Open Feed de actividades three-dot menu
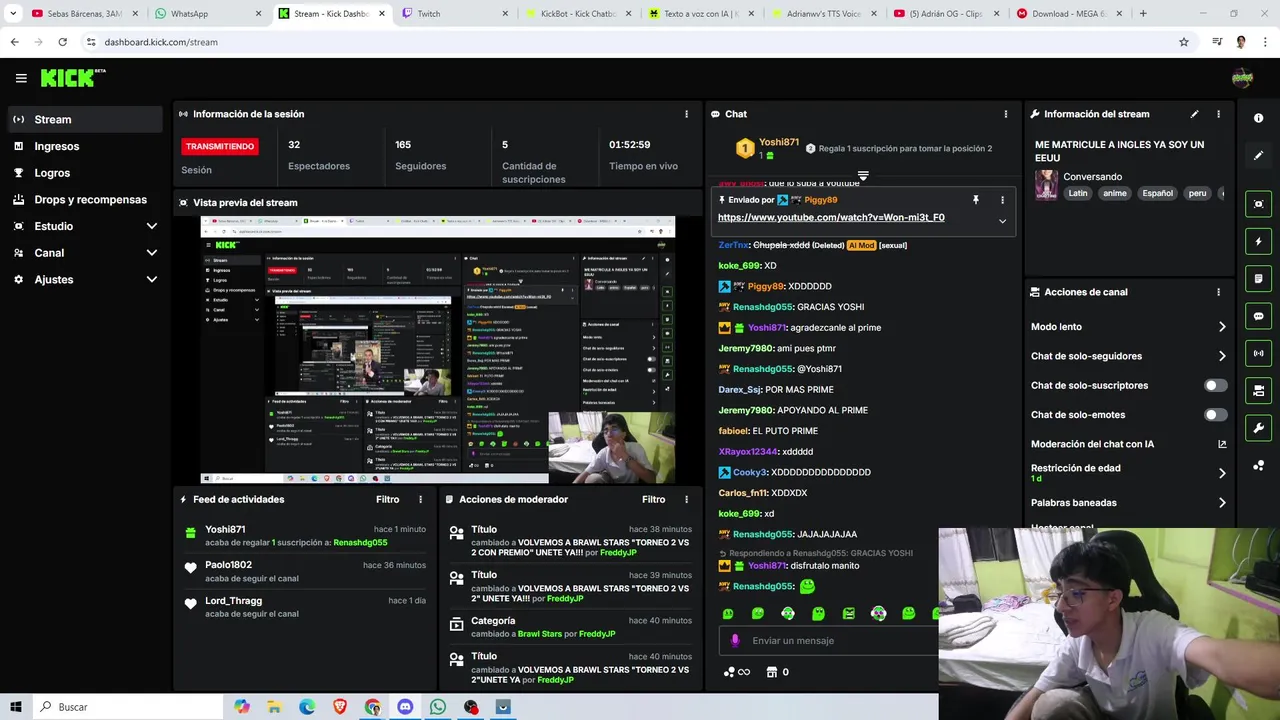This screenshot has width=1280, height=720. click(420, 499)
